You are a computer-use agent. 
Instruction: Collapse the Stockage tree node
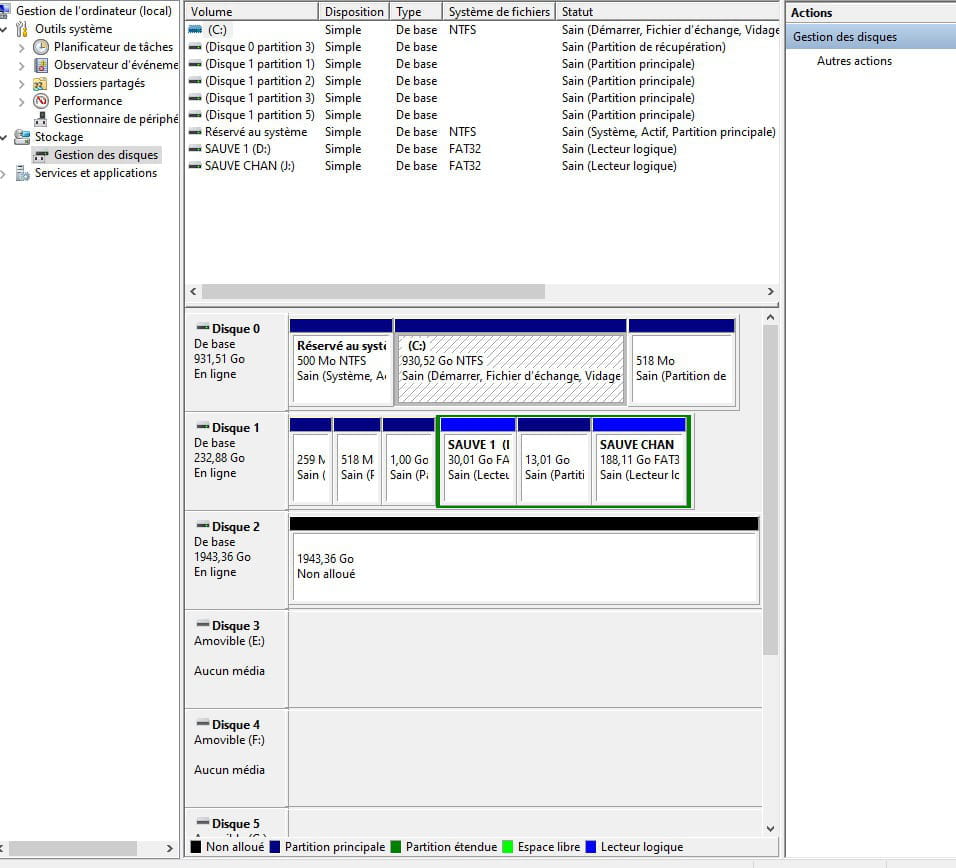point(5,137)
